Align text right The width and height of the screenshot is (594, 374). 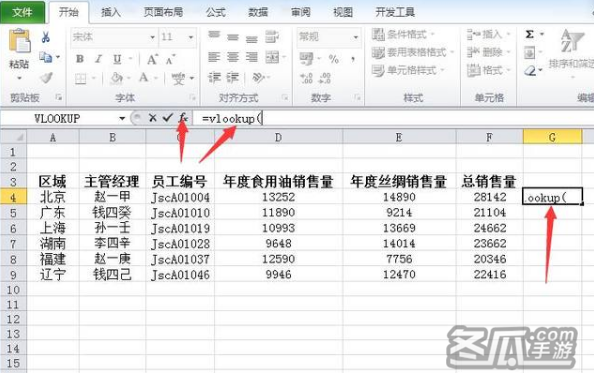coord(252,57)
